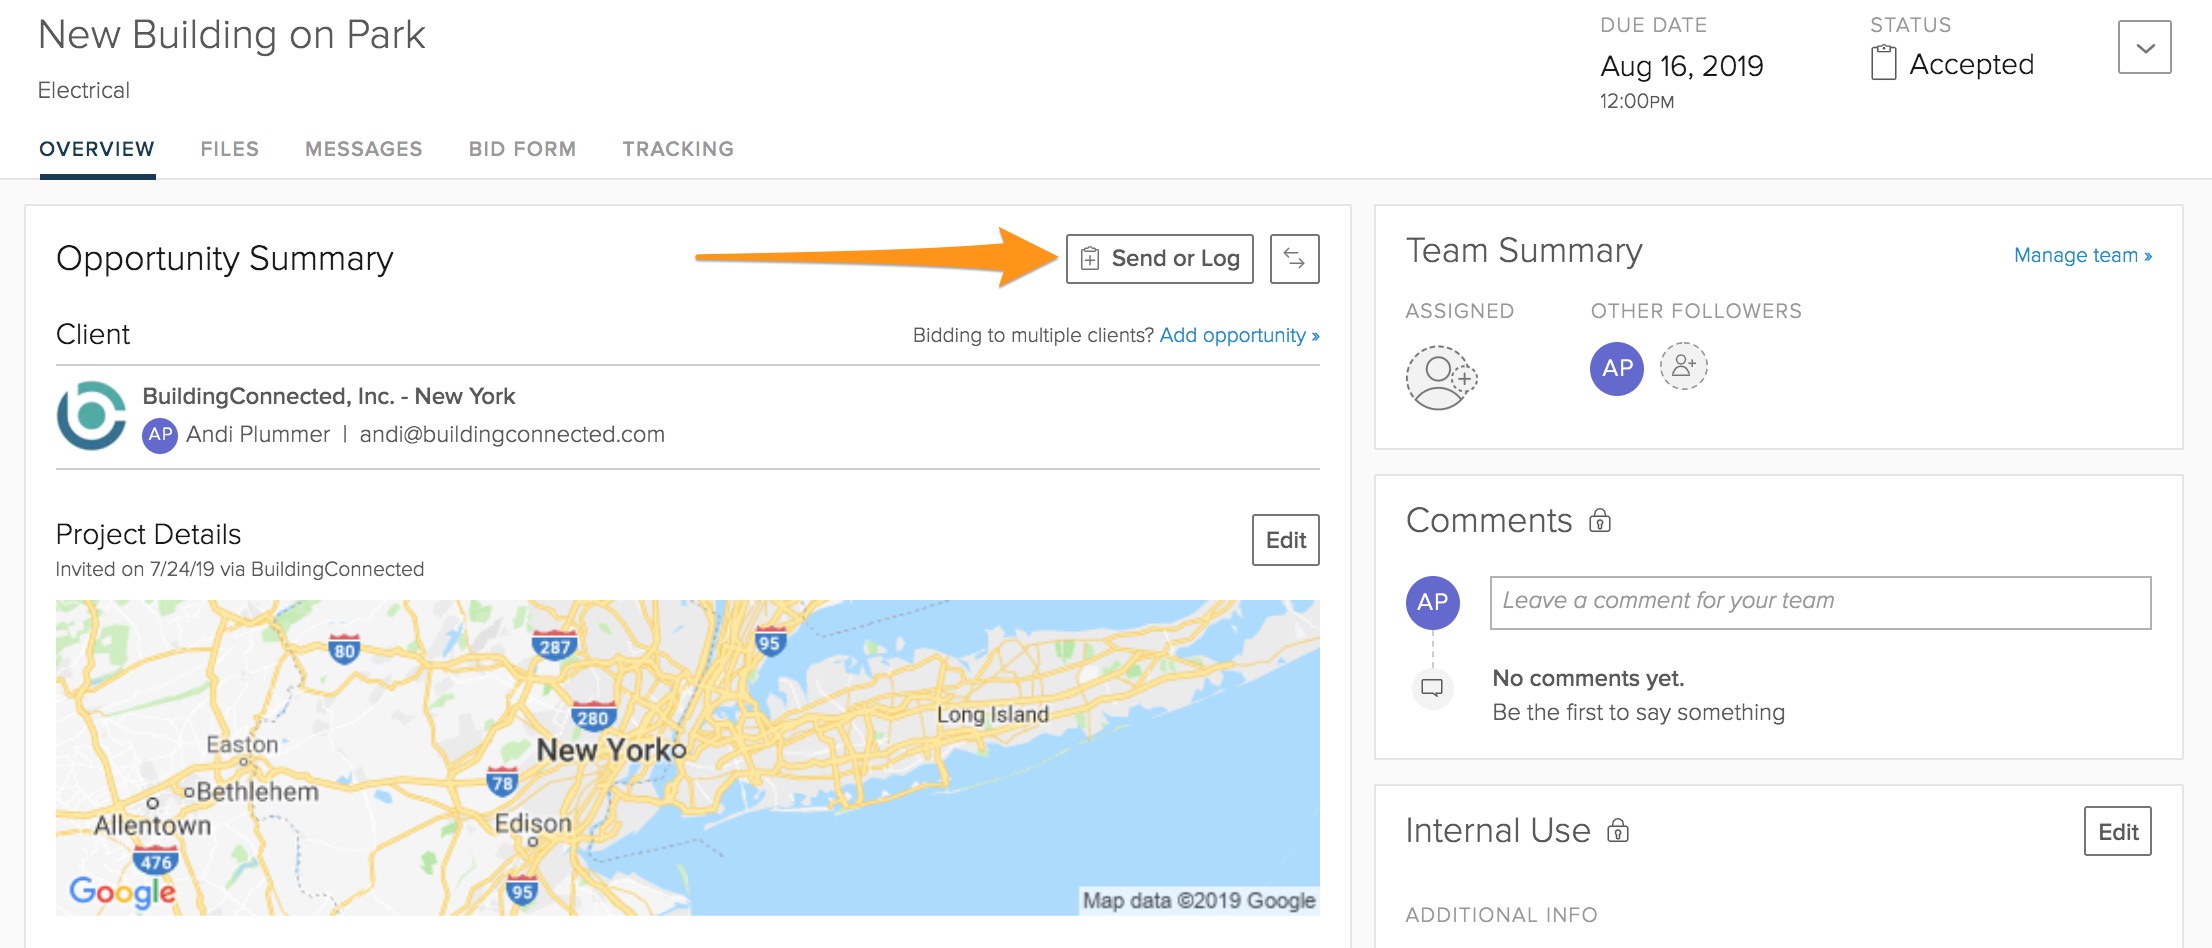Click the BuildingConnected company logo
2212x948 pixels.
[92, 415]
